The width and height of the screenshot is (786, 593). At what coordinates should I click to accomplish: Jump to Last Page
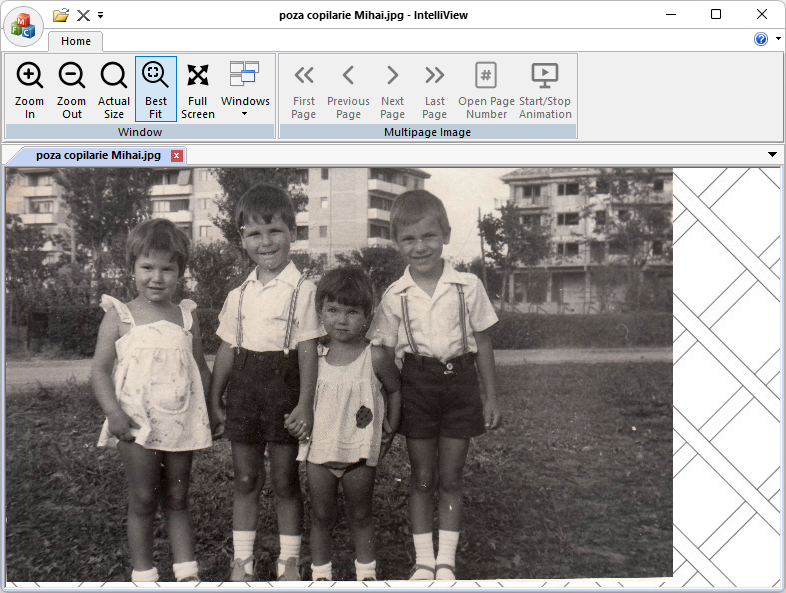click(x=435, y=90)
